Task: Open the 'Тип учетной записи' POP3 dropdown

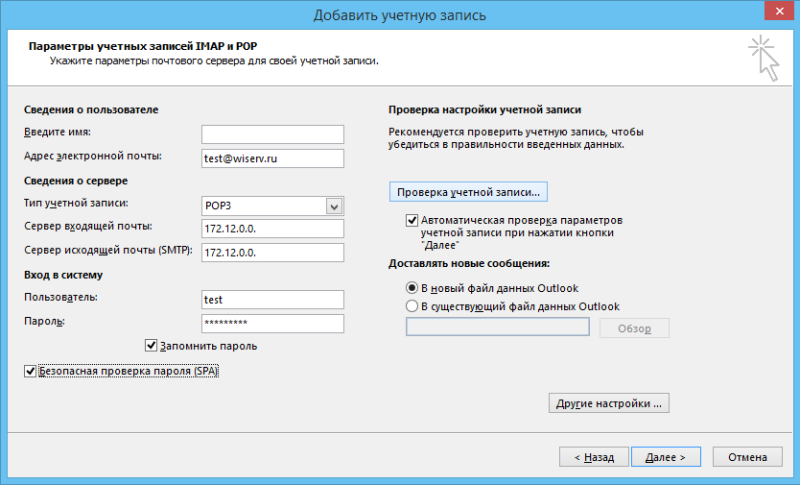Action: point(333,206)
